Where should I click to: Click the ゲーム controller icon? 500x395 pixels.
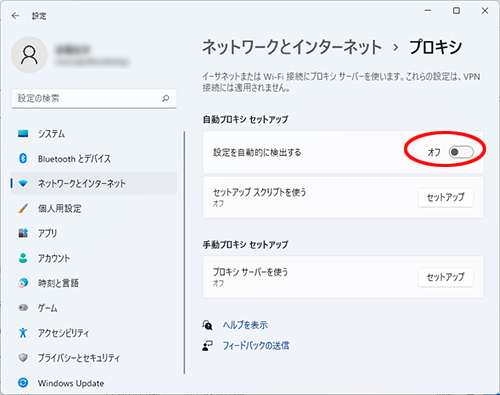click(23, 308)
